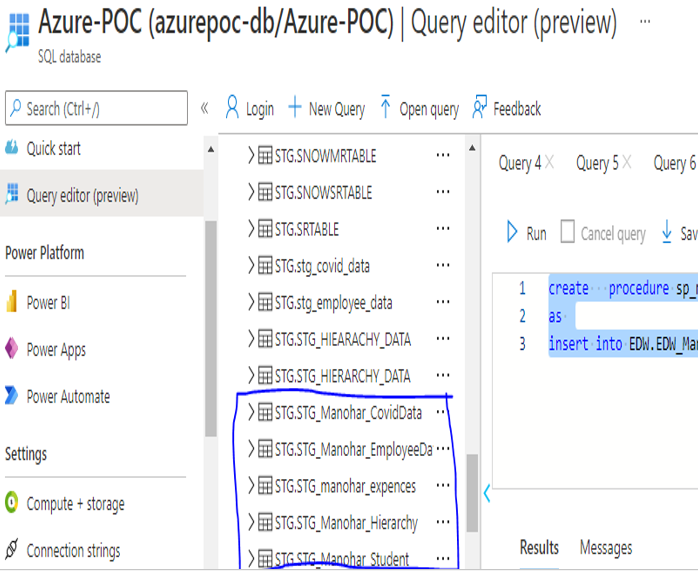Expand STG.SNOWSRTABLE table node

coord(251,192)
